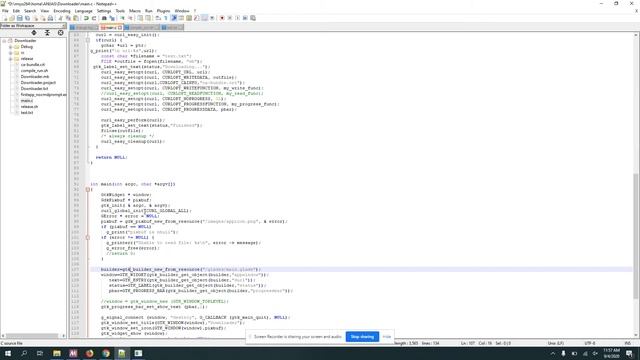The width and height of the screenshot is (640, 360).
Task: Collapse the Downloader root folder
Action: (4, 41)
